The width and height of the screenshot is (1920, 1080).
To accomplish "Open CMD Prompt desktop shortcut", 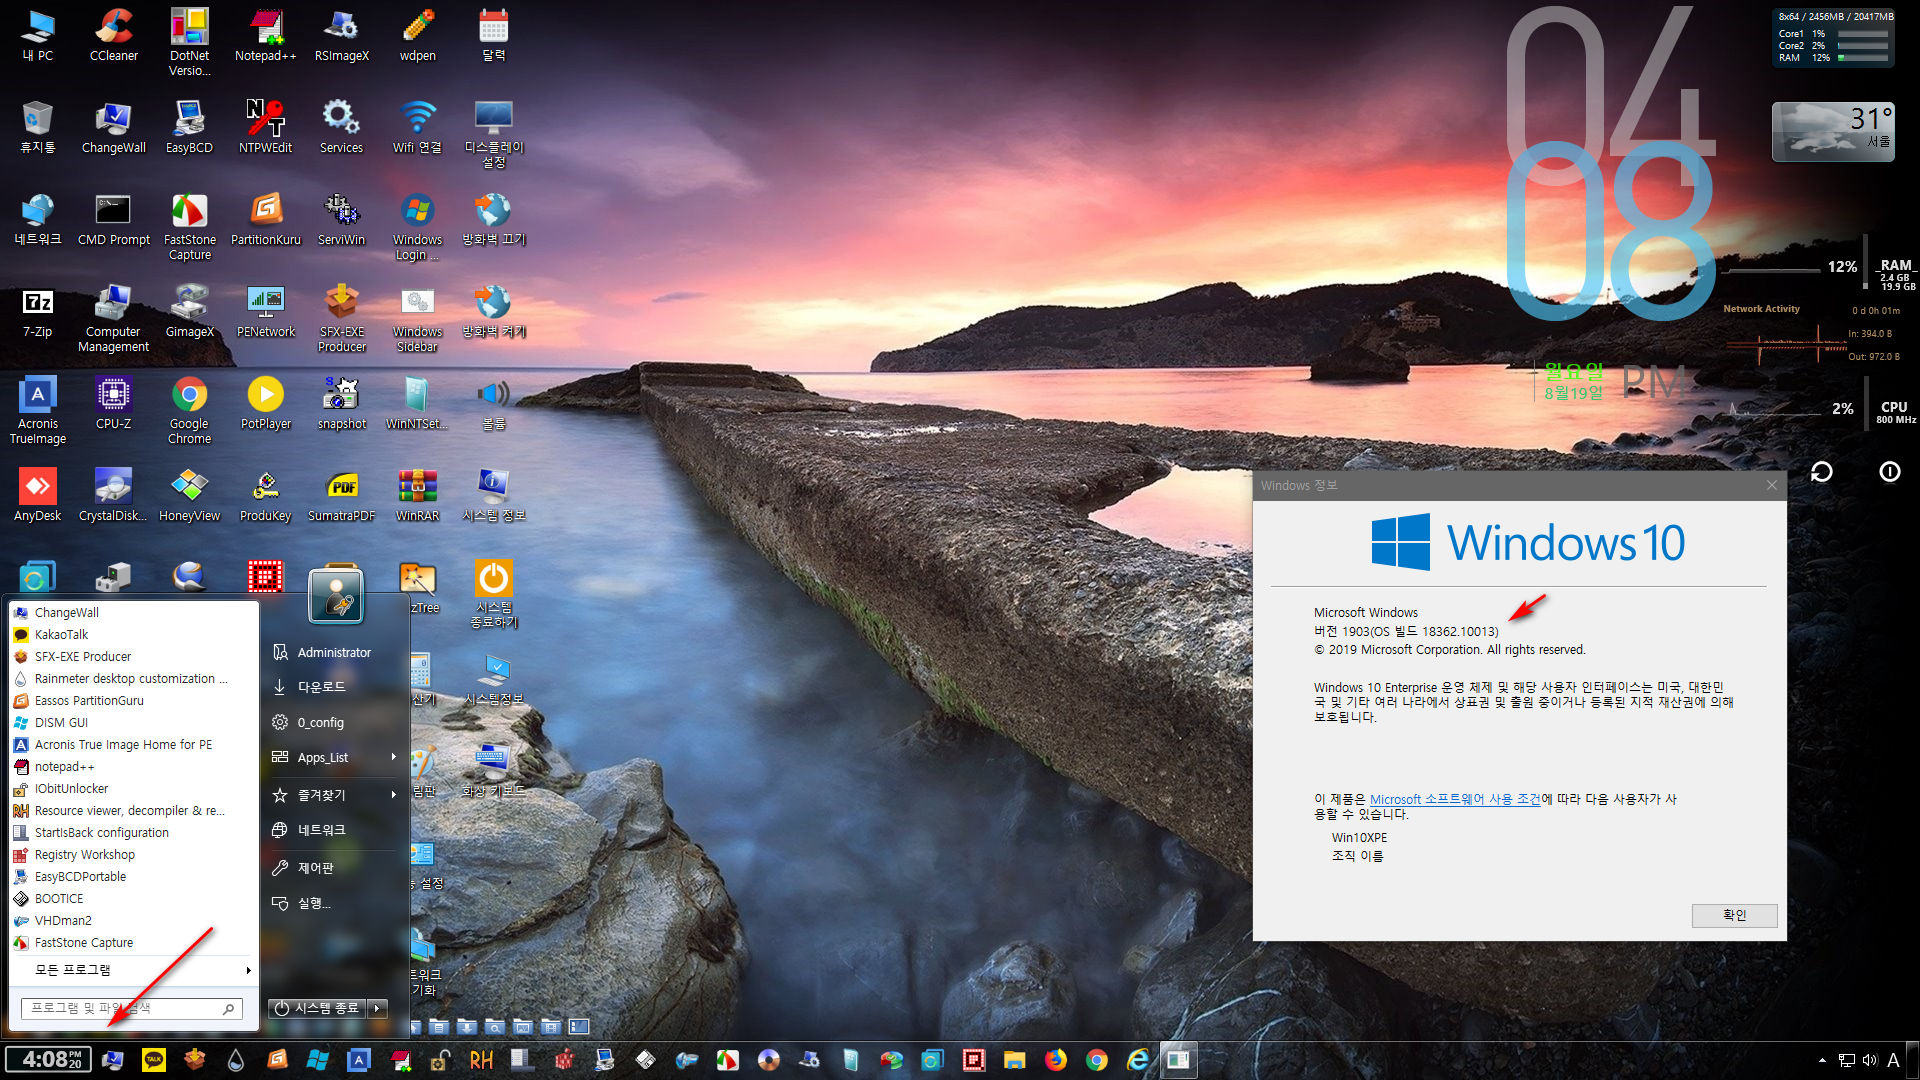I will [113, 219].
